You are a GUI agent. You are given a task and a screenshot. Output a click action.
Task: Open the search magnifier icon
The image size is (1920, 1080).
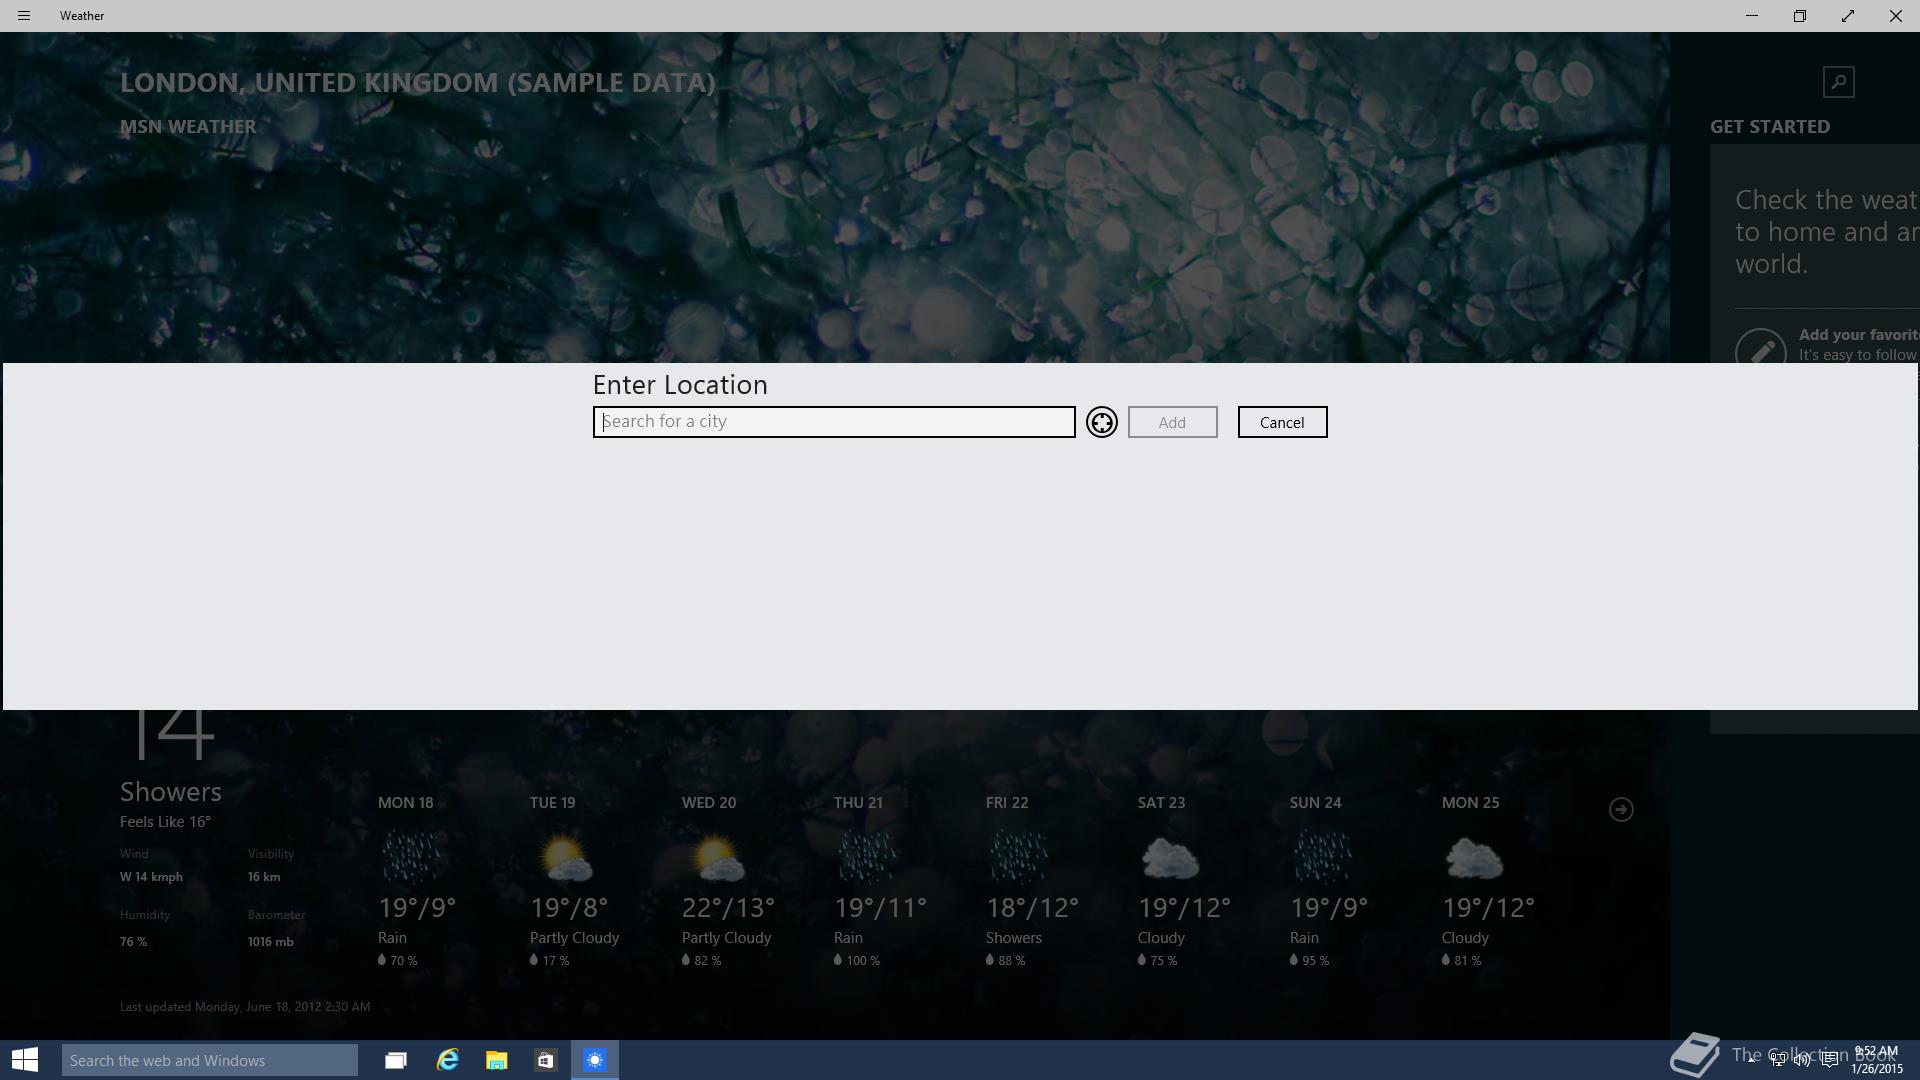[x=1838, y=82]
